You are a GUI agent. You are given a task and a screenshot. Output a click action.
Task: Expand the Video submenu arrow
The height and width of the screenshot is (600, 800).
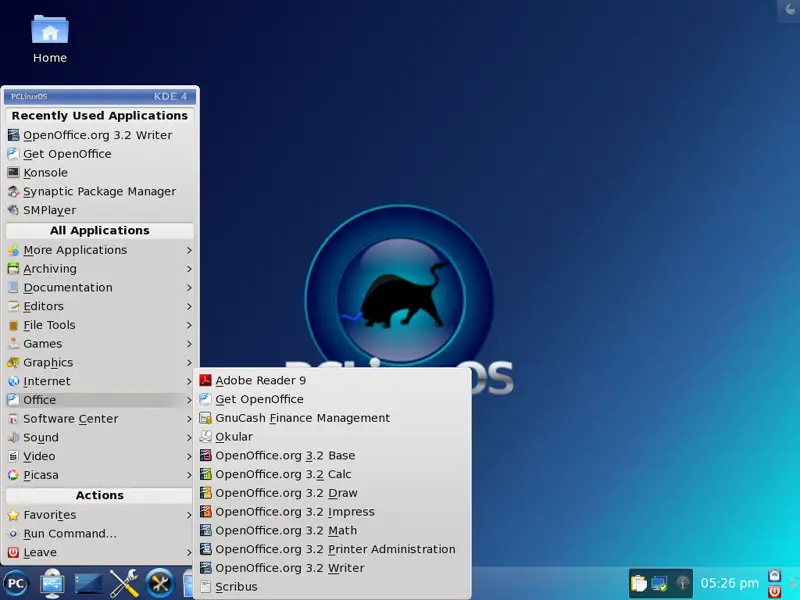[189, 456]
